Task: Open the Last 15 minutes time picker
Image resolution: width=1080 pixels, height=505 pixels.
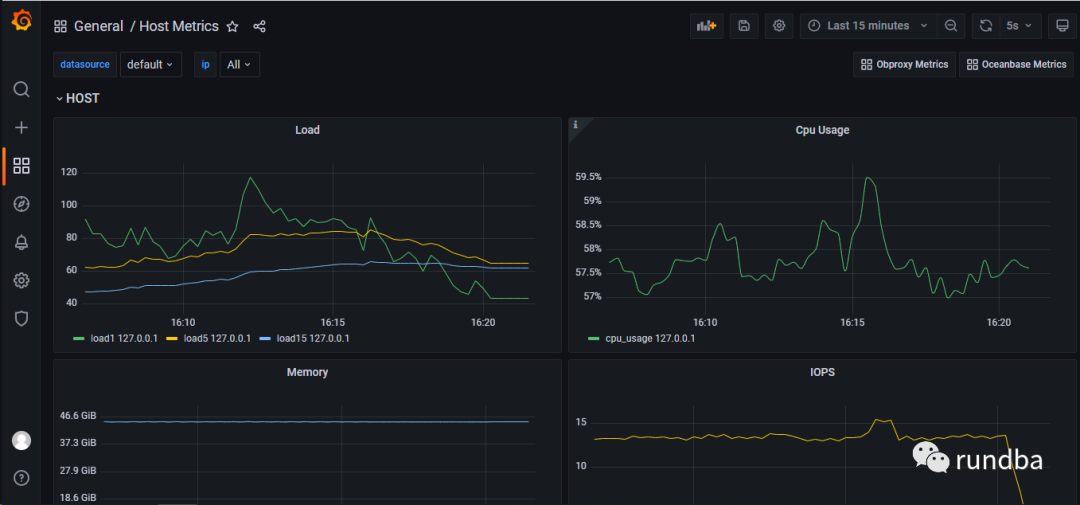Action: (868, 25)
